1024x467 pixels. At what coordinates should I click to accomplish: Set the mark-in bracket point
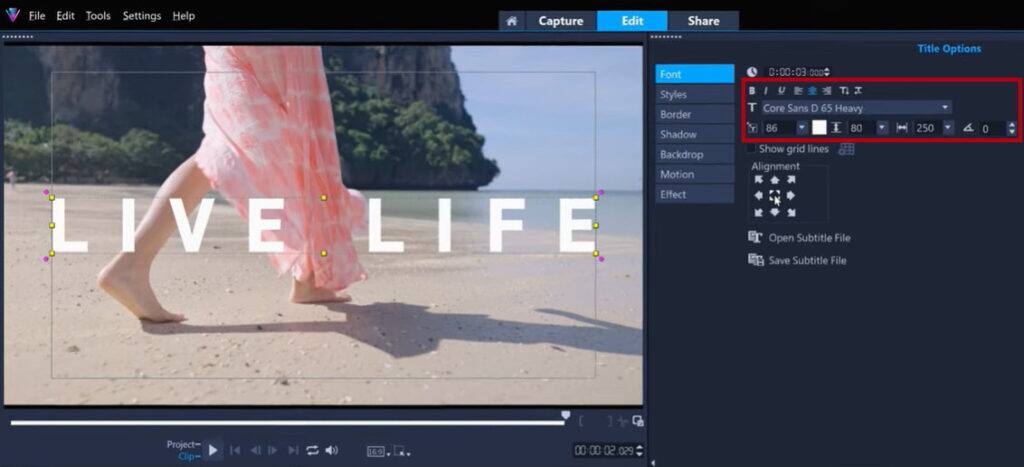[581, 421]
